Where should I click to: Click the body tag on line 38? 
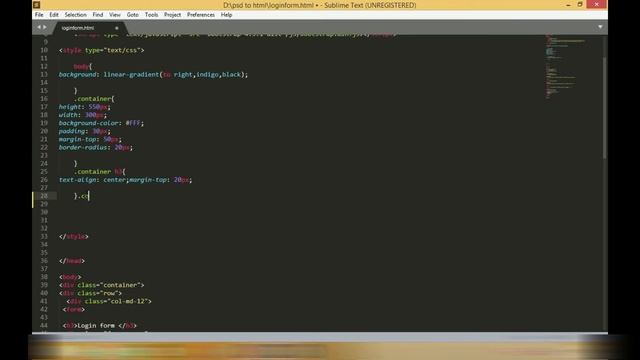click(70, 277)
